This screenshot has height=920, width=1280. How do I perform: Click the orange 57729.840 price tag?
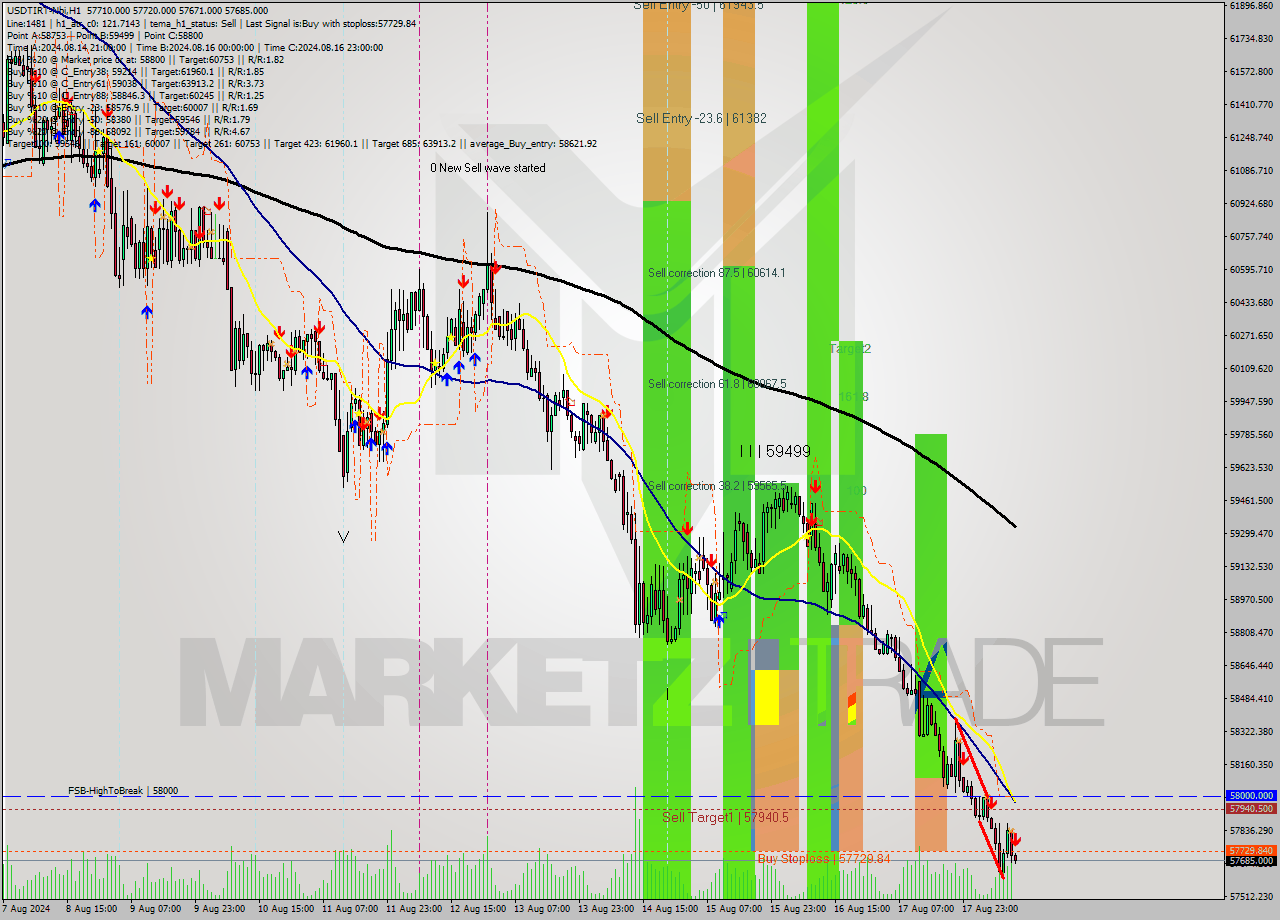coord(1251,850)
